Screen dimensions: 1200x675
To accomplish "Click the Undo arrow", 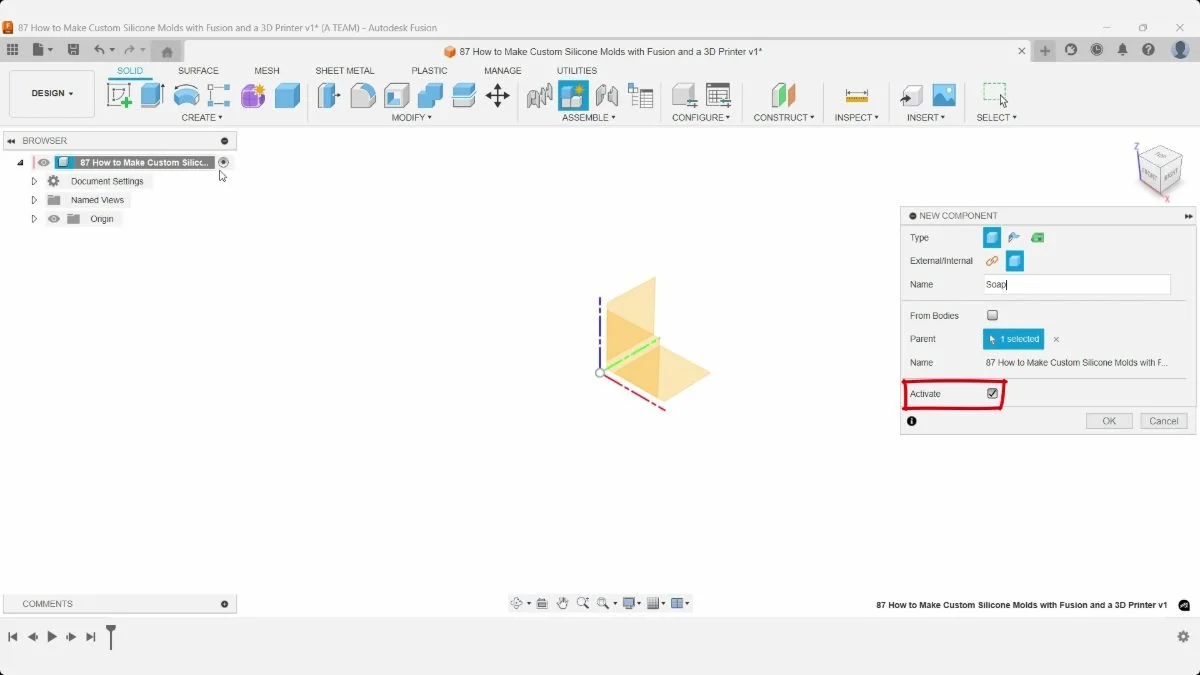I will tap(99, 49).
